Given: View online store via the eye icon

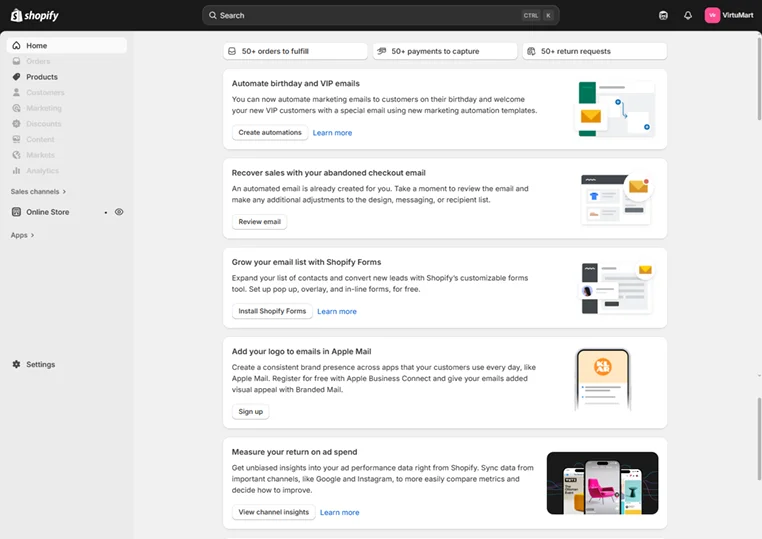Looking at the screenshot, I should click(119, 212).
